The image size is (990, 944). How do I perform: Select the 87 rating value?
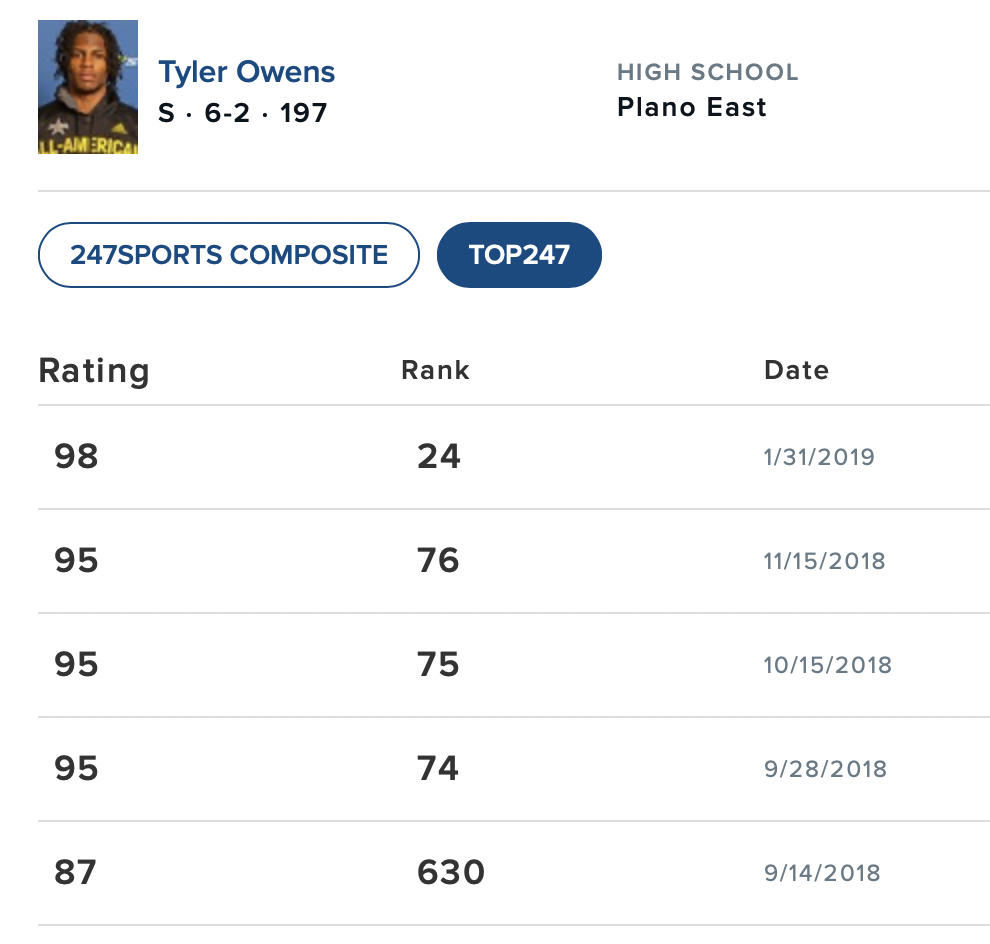pyautogui.click(x=75, y=873)
